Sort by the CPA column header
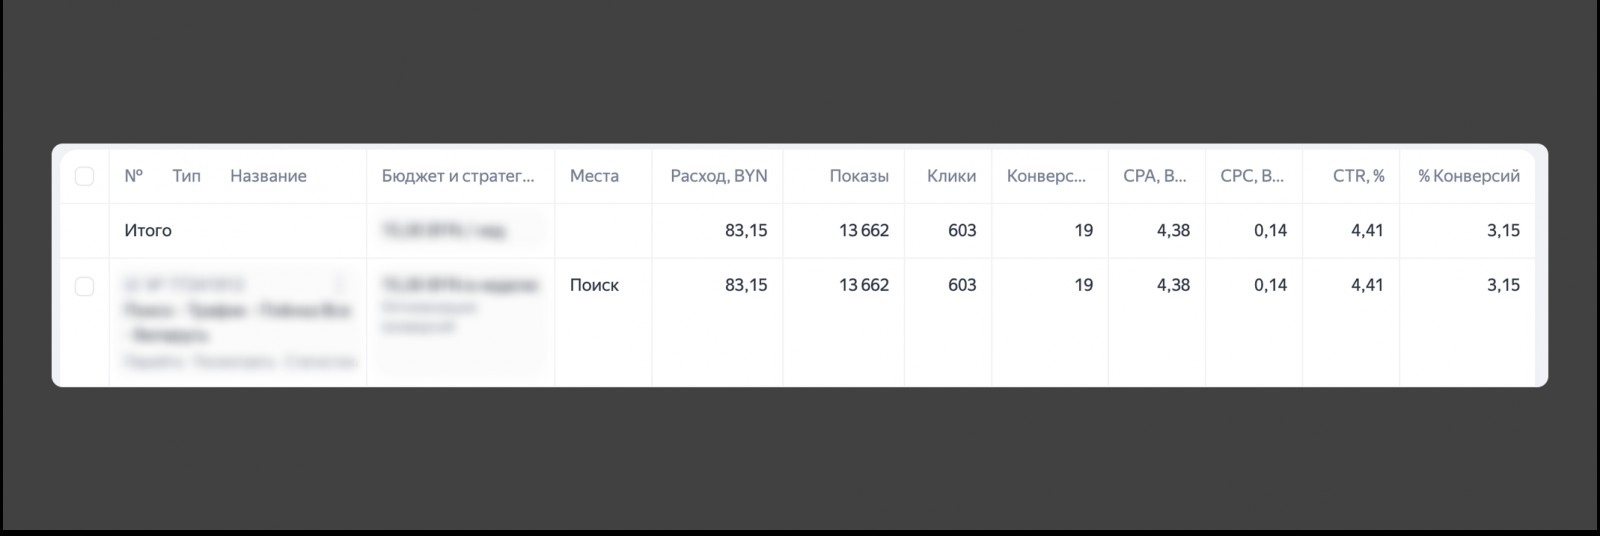This screenshot has height=536, width=1600. click(x=1154, y=176)
